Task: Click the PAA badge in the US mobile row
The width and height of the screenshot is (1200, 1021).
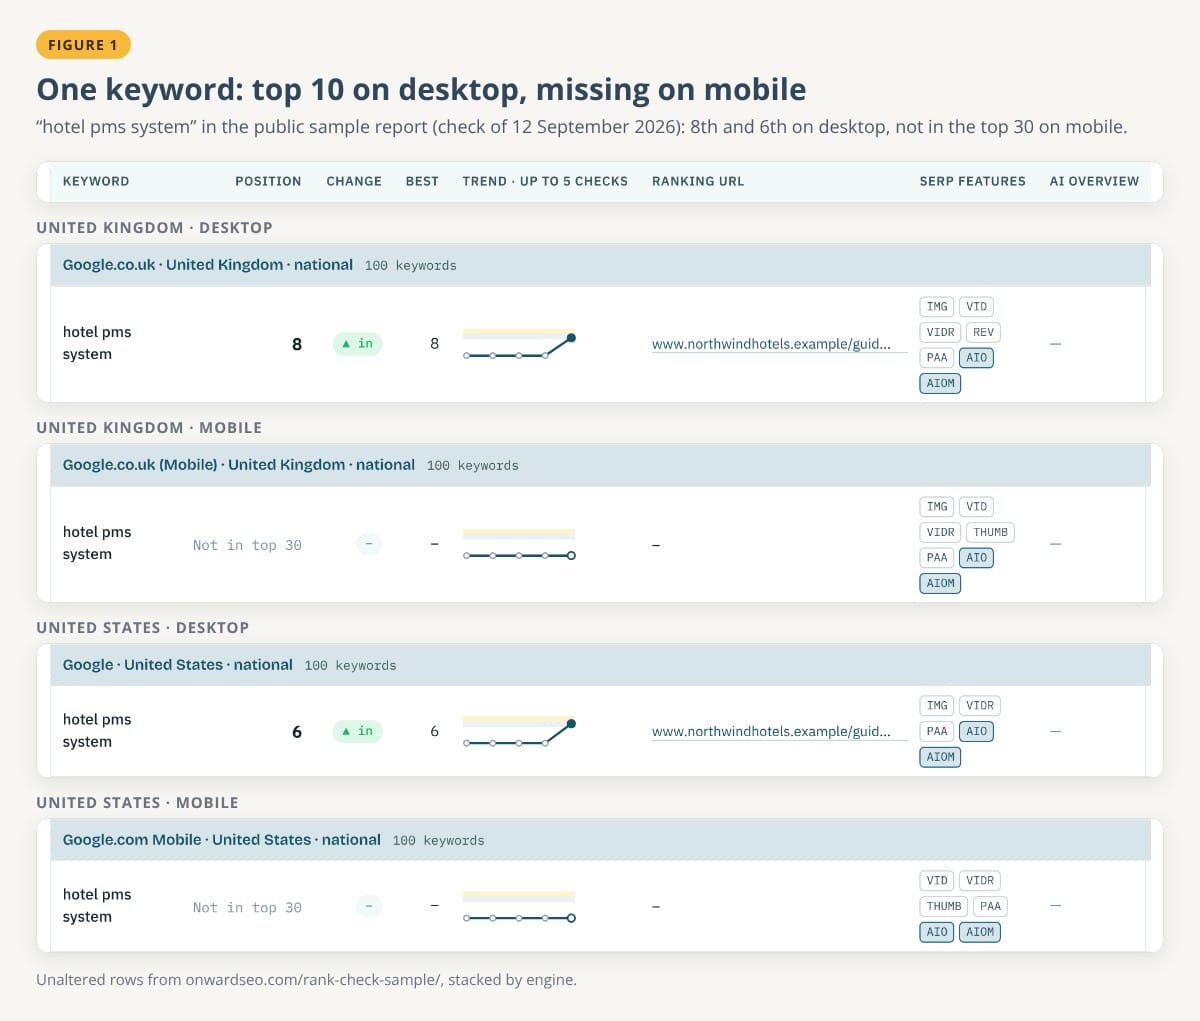Action: (x=991, y=907)
